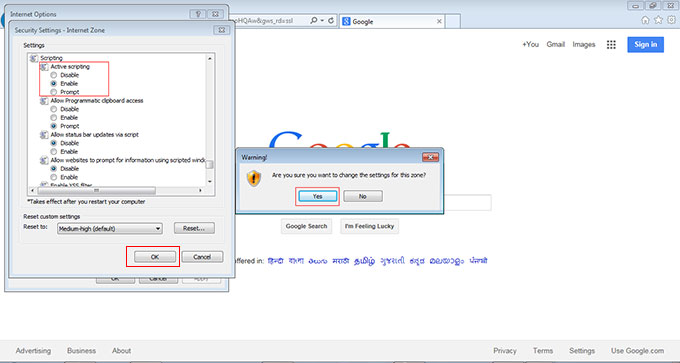The height and width of the screenshot is (363, 680).
Task: Open the Business footer link
Action: coord(82,351)
